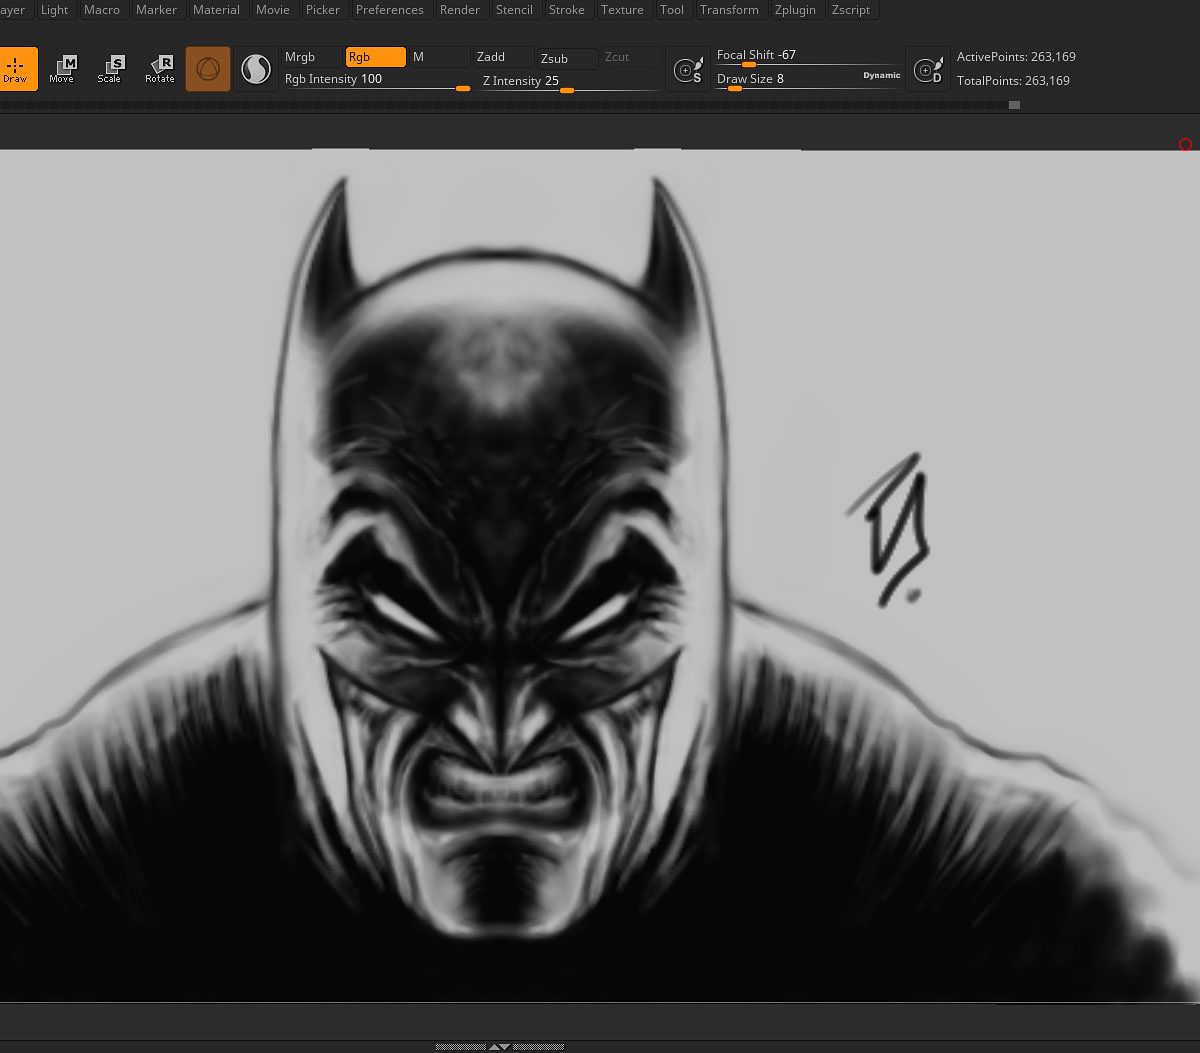Select the Move tool
This screenshot has width=1200, height=1053.
click(62, 69)
